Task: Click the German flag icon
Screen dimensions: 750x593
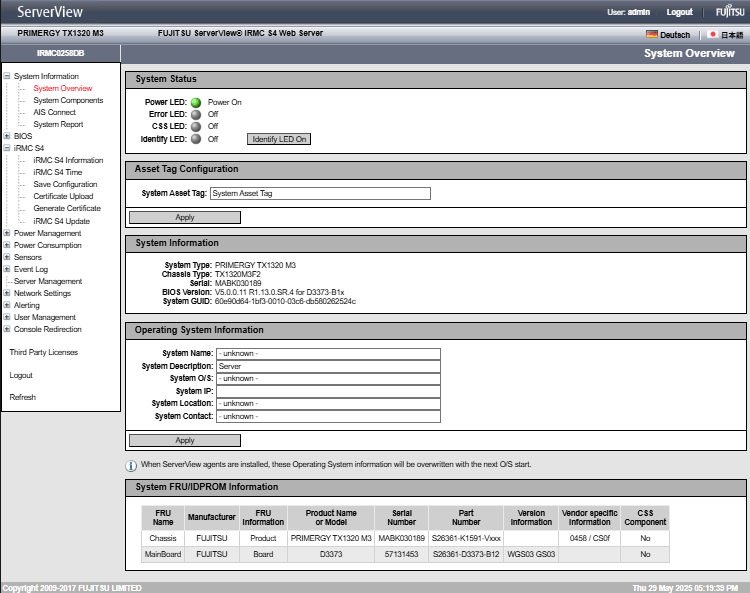Action: point(651,34)
